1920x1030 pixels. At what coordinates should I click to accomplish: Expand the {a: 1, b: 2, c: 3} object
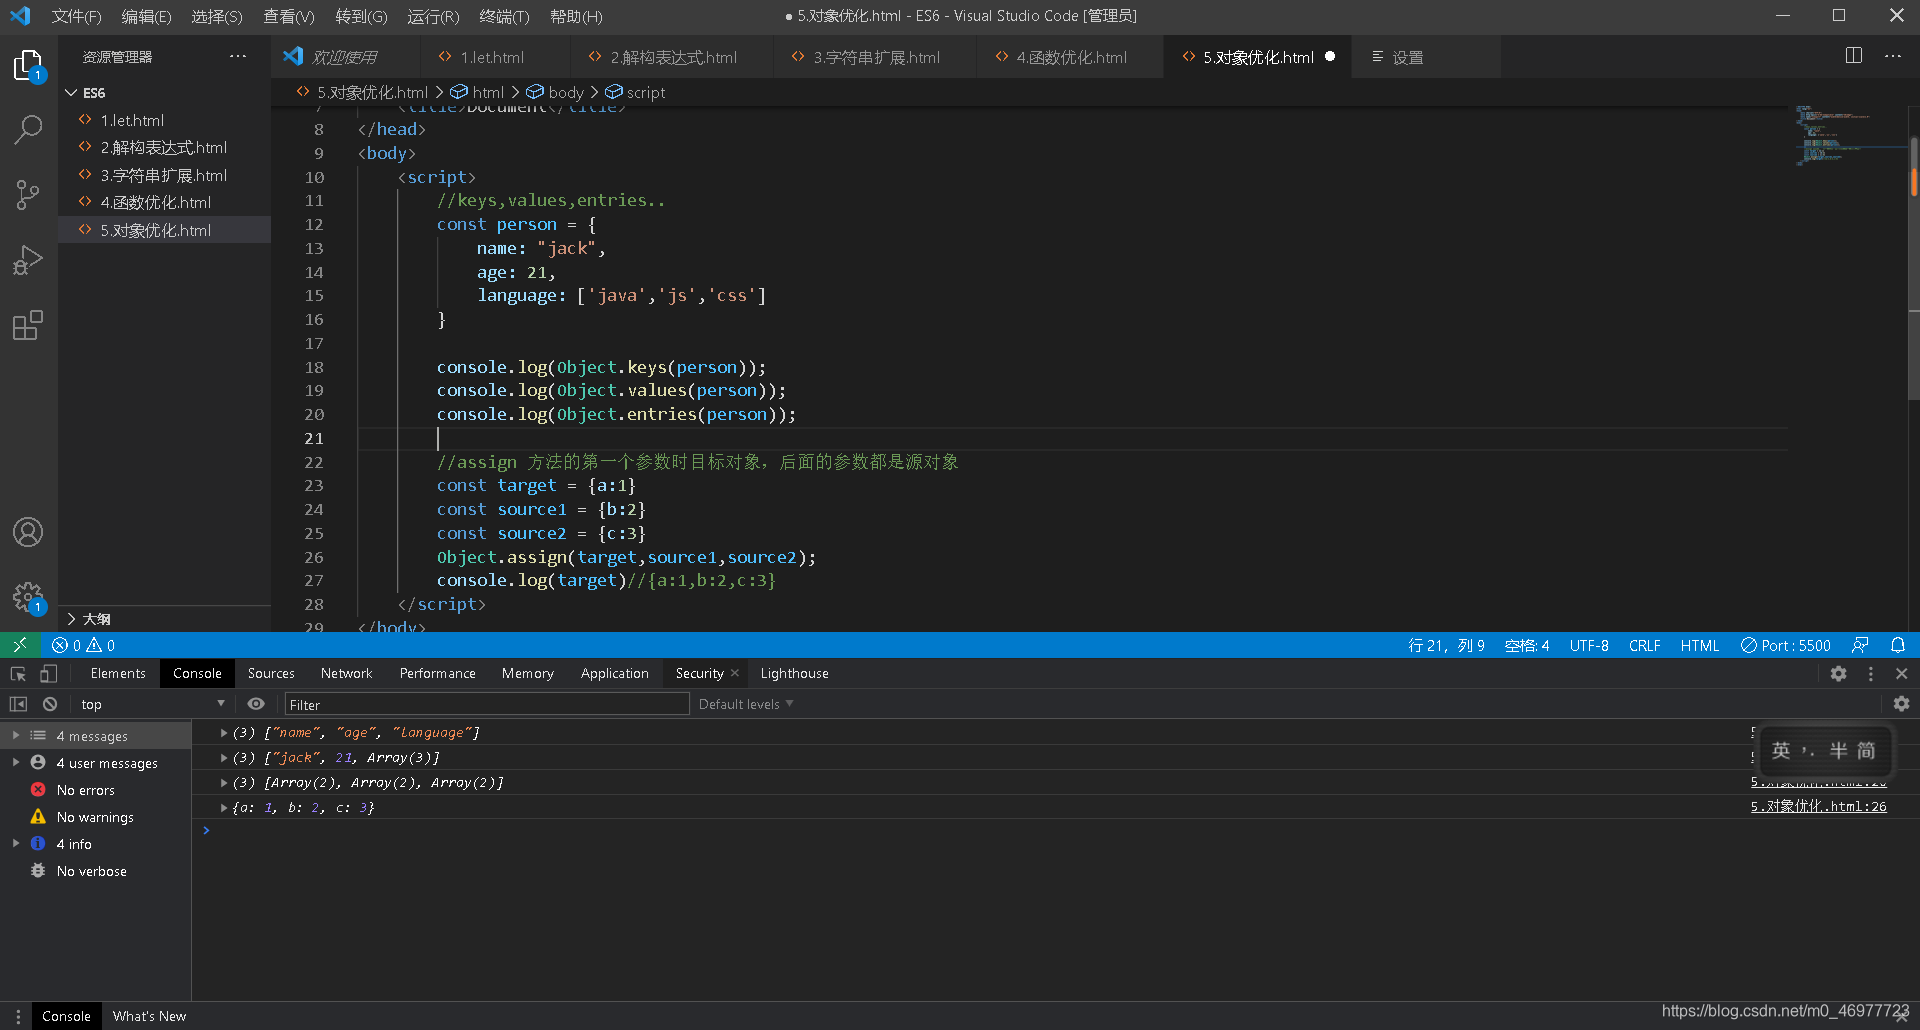point(224,807)
